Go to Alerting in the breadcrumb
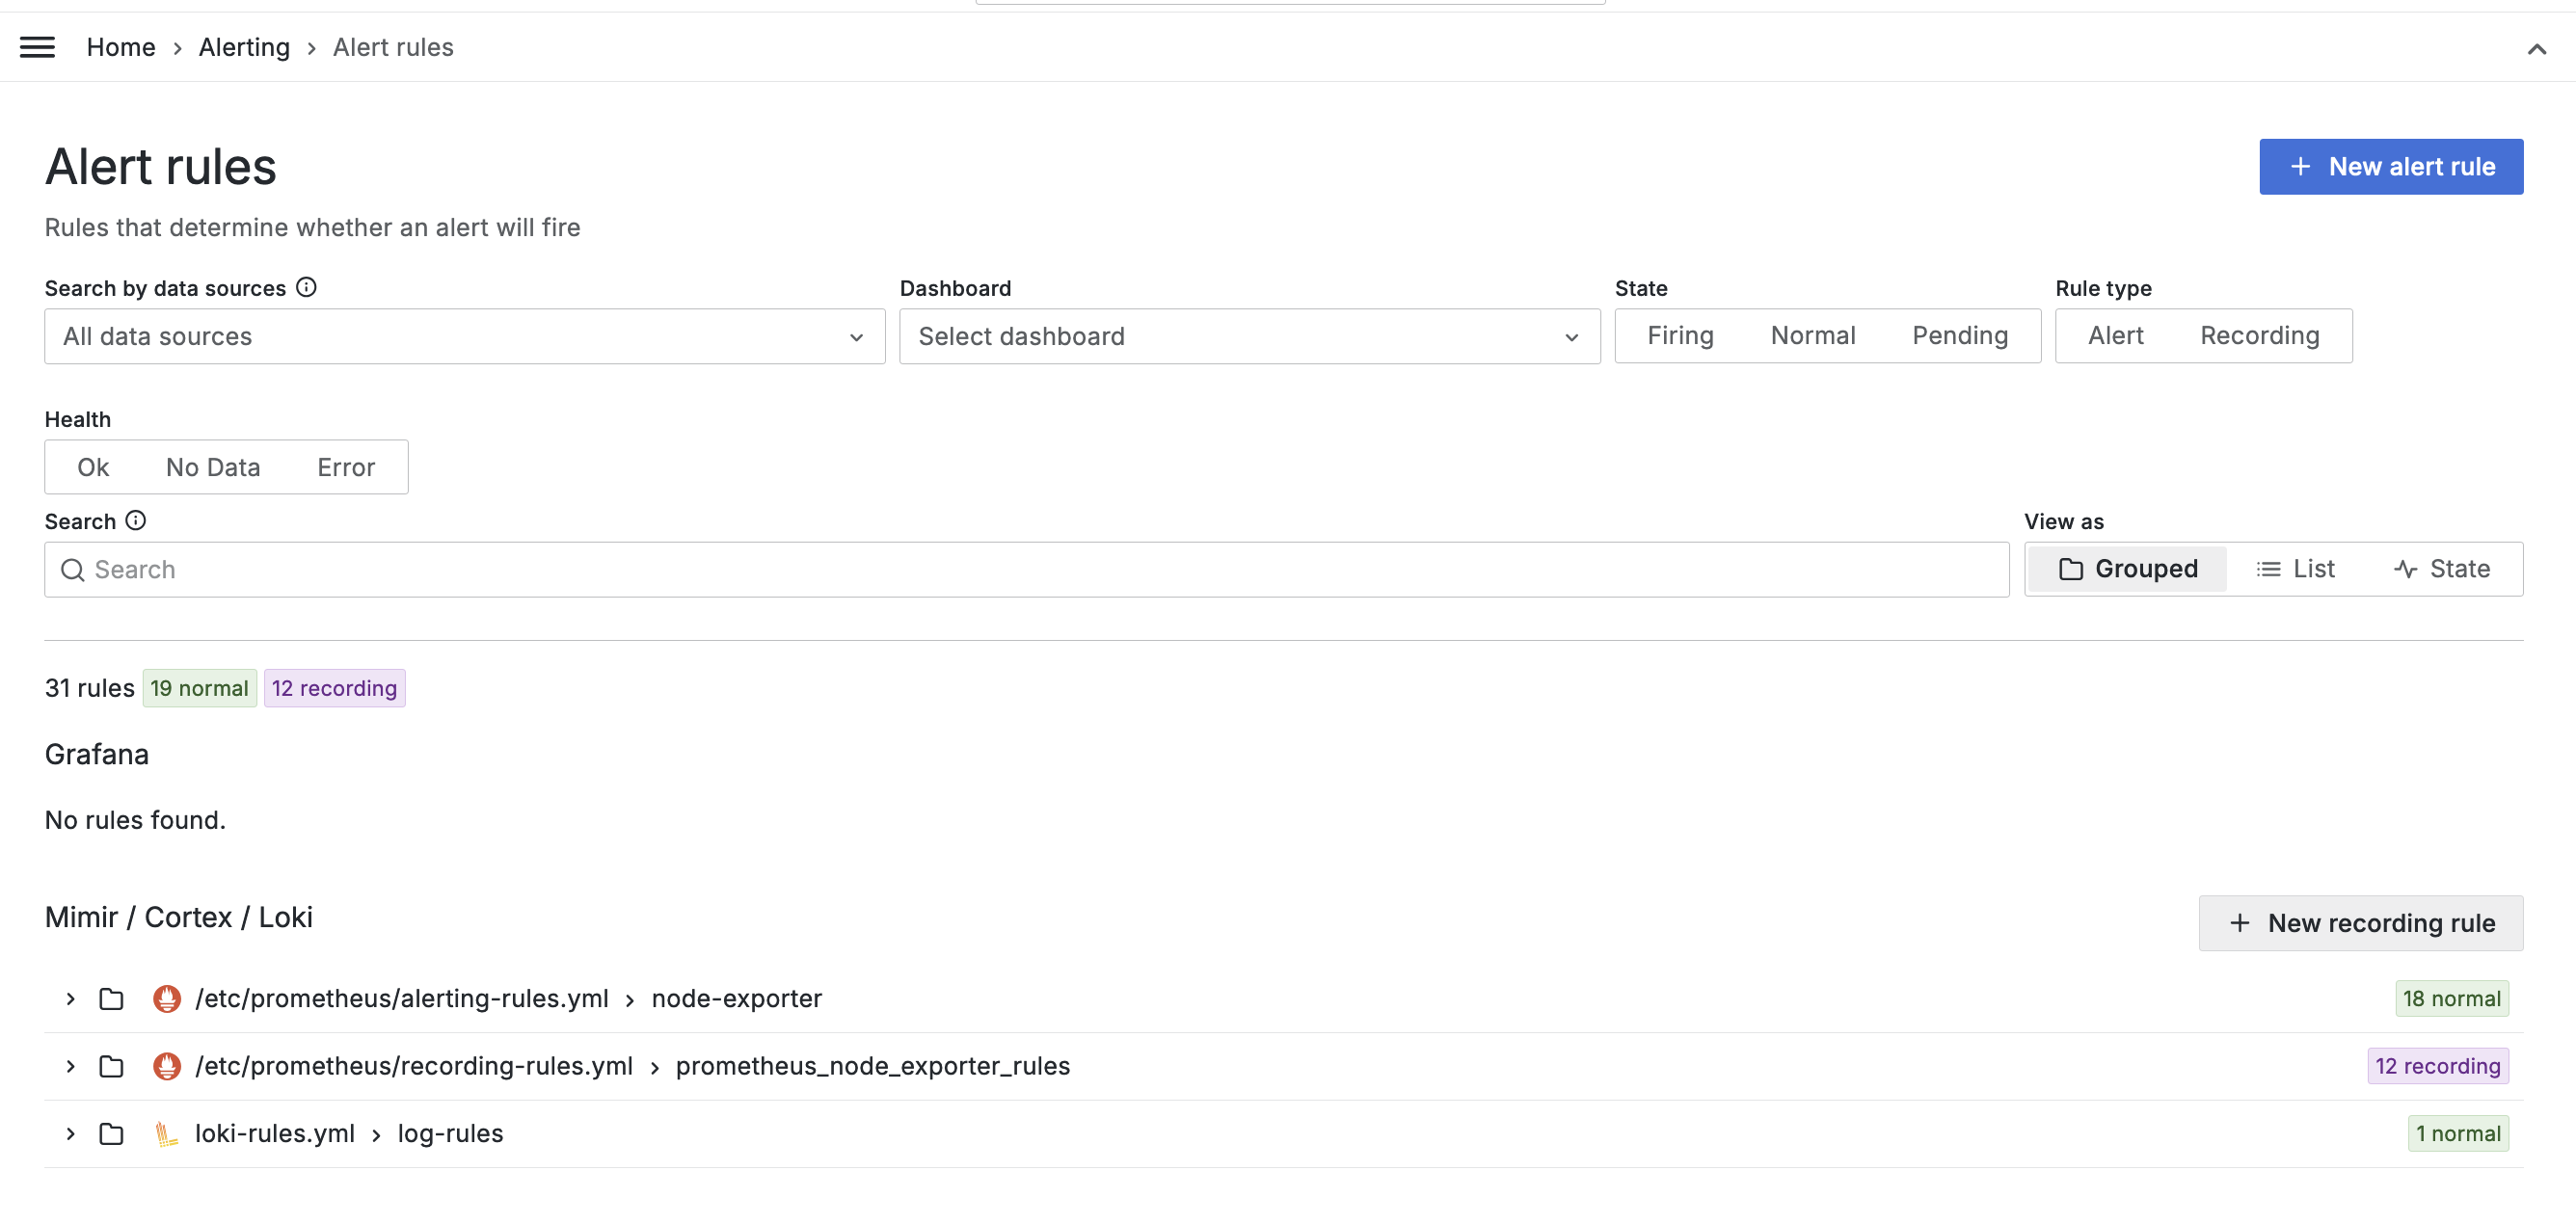 pyautogui.click(x=244, y=47)
